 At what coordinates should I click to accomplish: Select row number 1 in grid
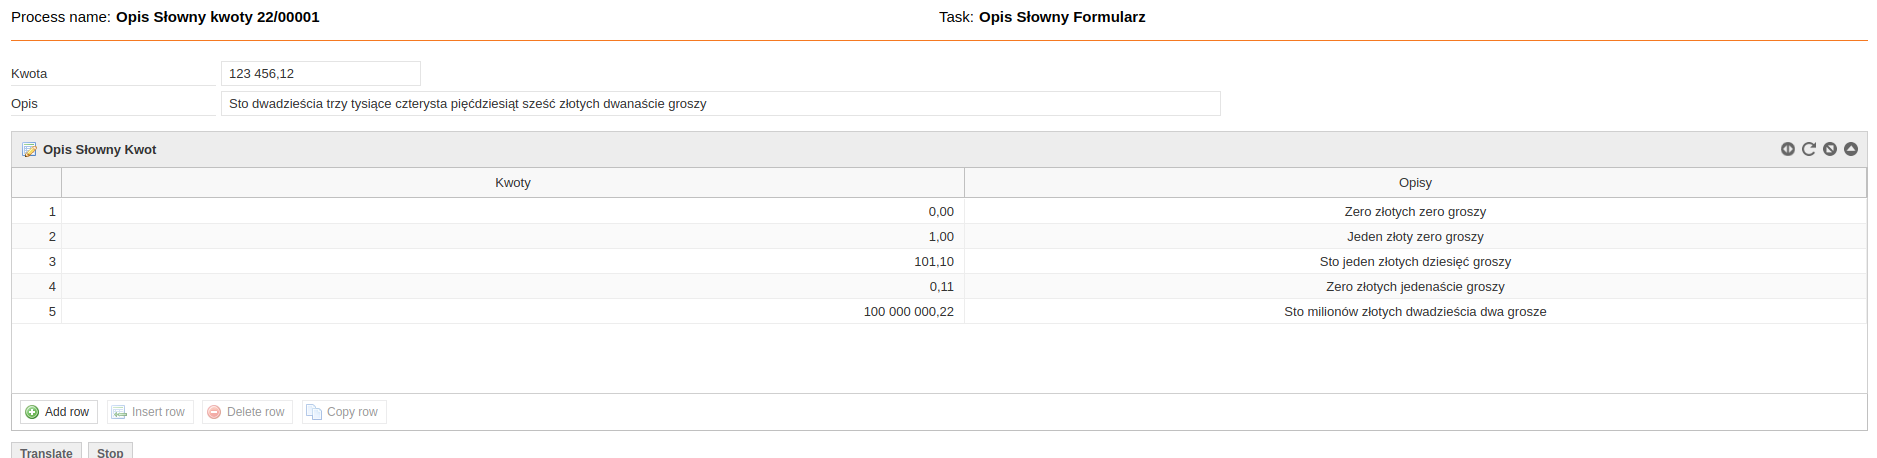pyautogui.click(x=37, y=212)
